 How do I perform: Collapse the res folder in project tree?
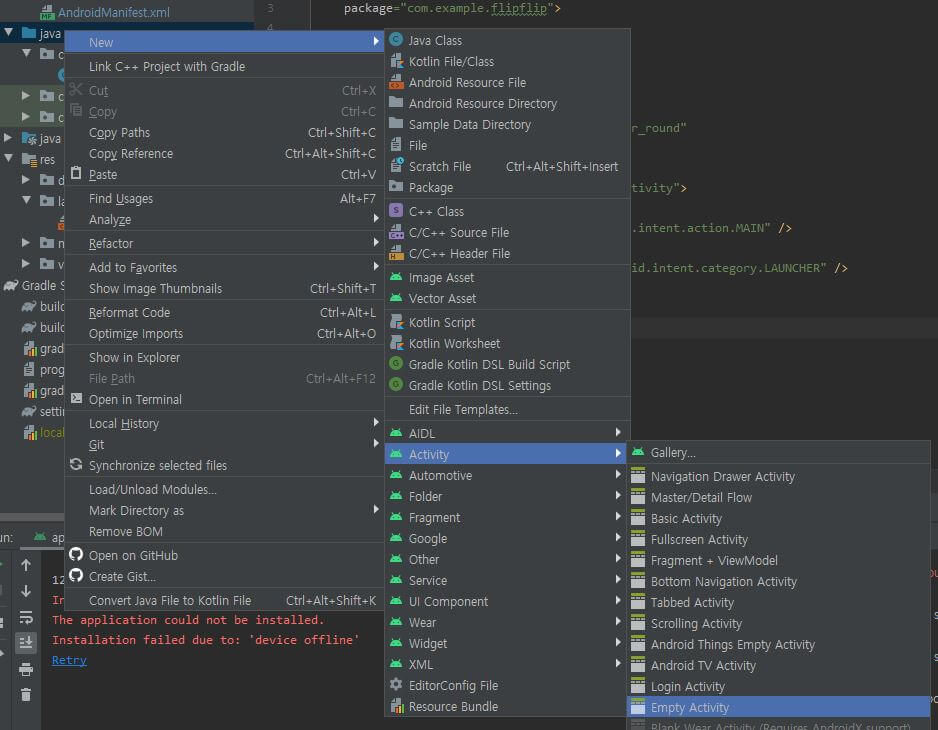point(8,159)
